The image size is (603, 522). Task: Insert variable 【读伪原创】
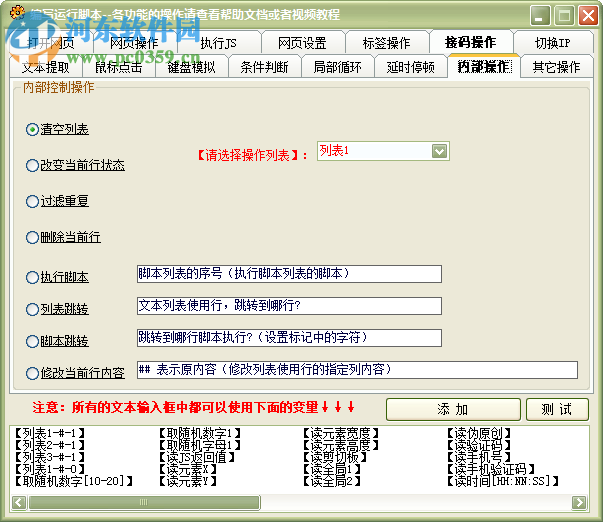click(479, 434)
